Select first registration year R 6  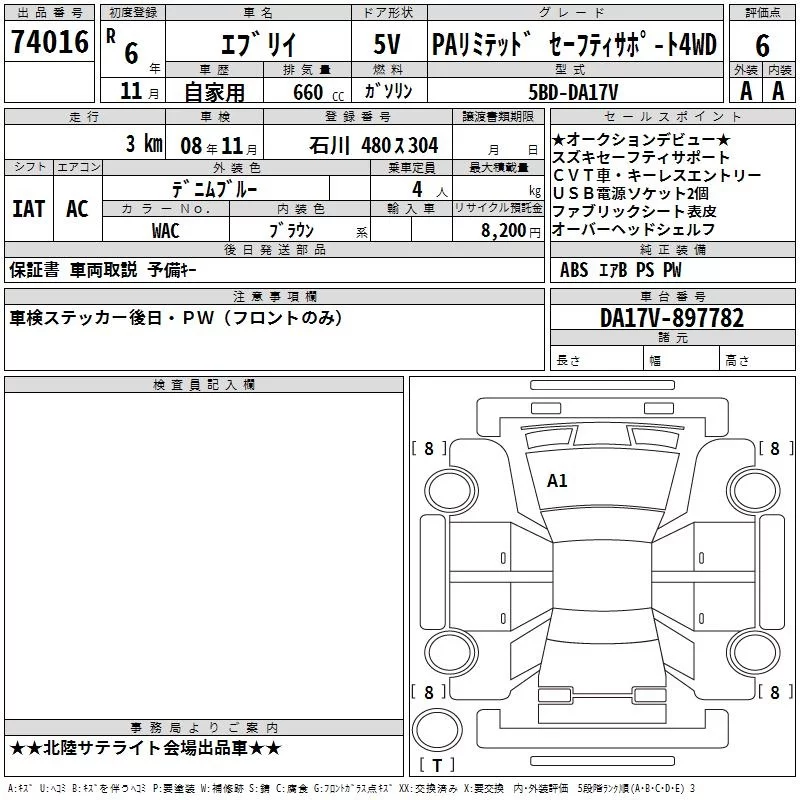[123, 47]
